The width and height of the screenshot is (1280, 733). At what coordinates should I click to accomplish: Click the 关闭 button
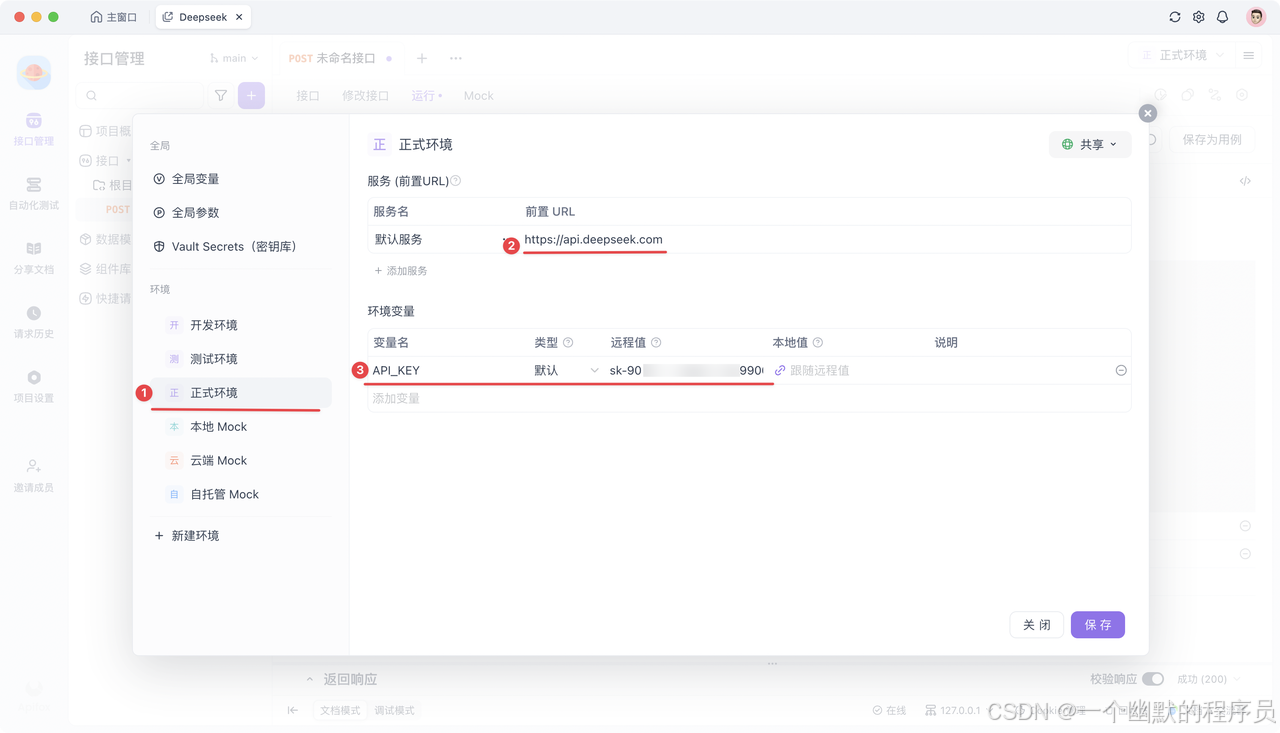pyautogui.click(x=1036, y=625)
